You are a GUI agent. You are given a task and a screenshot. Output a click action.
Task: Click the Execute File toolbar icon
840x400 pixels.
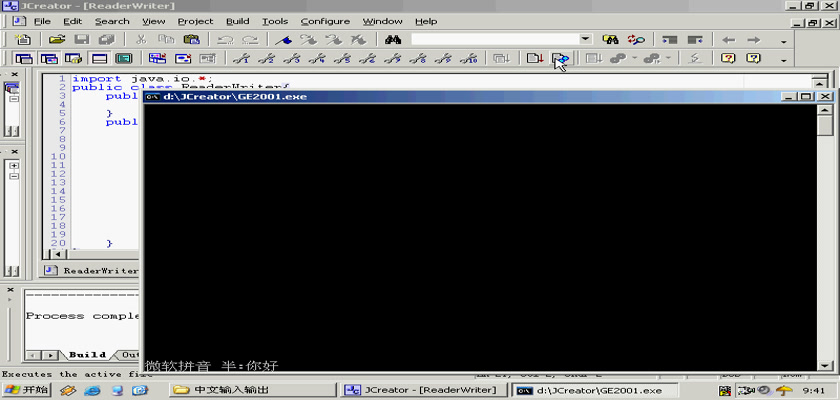[x=560, y=58]
